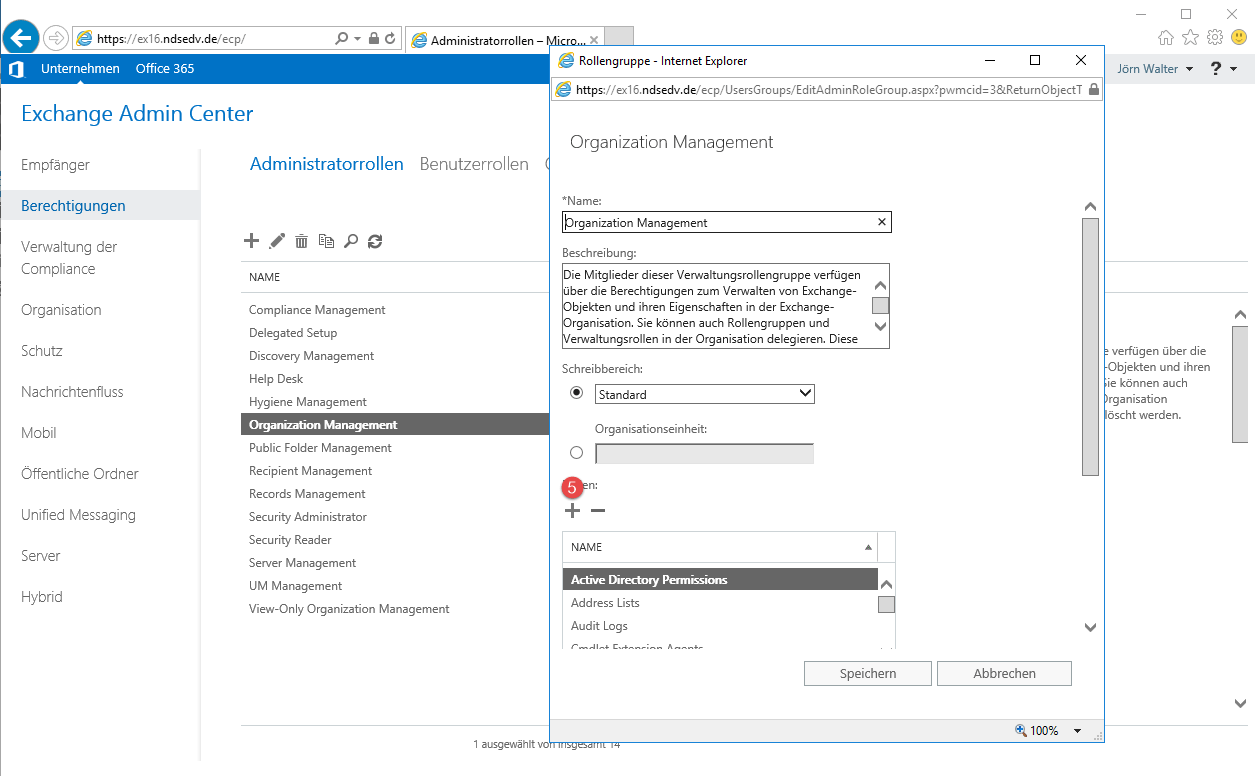Viewport: 1255px width, 776px height.
Task: Select the Standard write scope radio button
Action: pos(576,393)
